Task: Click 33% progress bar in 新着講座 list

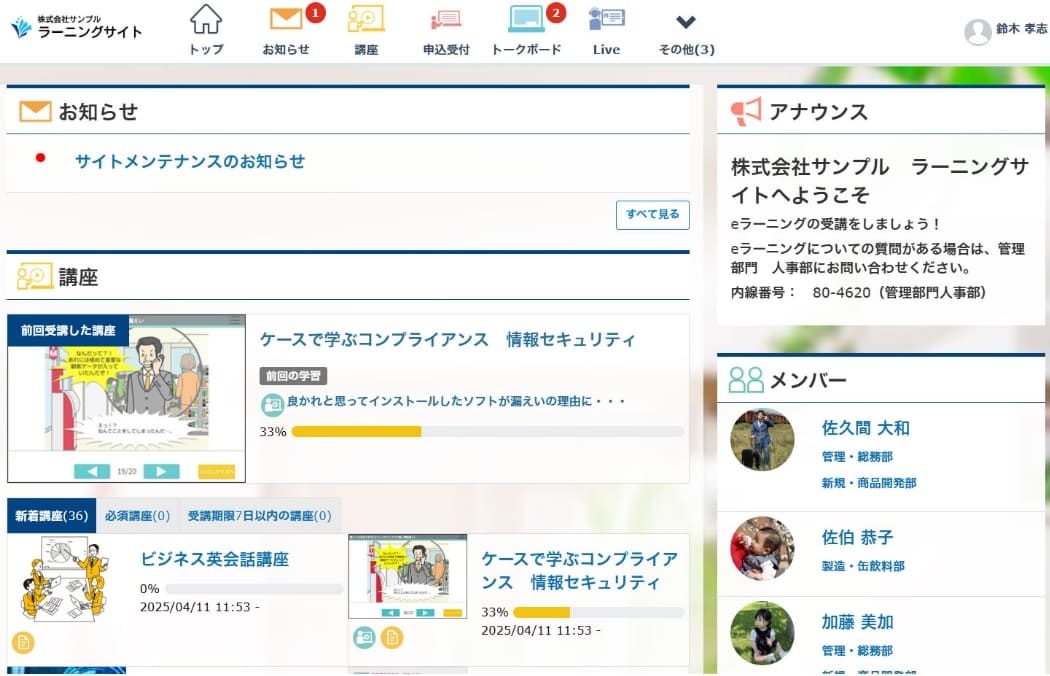Action: 598,612
